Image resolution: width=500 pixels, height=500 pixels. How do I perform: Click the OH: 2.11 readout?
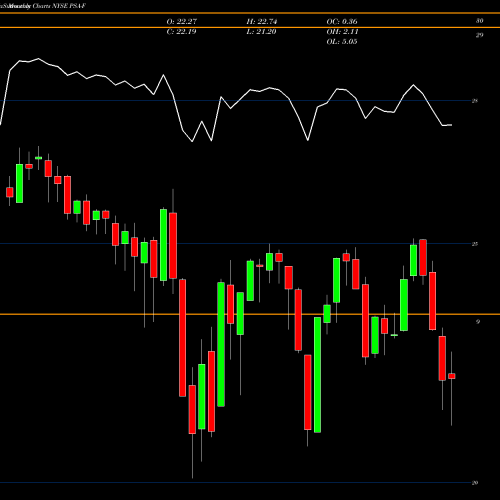coord(342,31)
